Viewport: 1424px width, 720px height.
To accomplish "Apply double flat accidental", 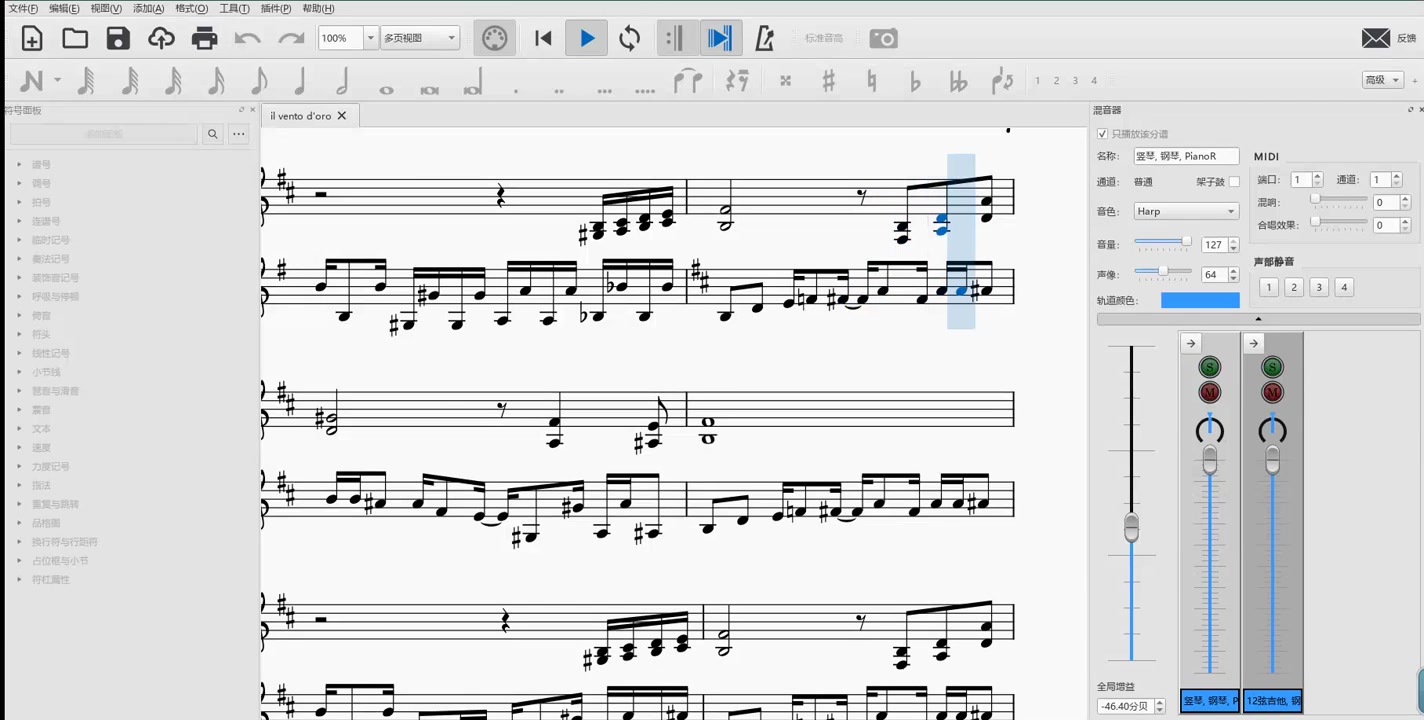I will 958,81.
